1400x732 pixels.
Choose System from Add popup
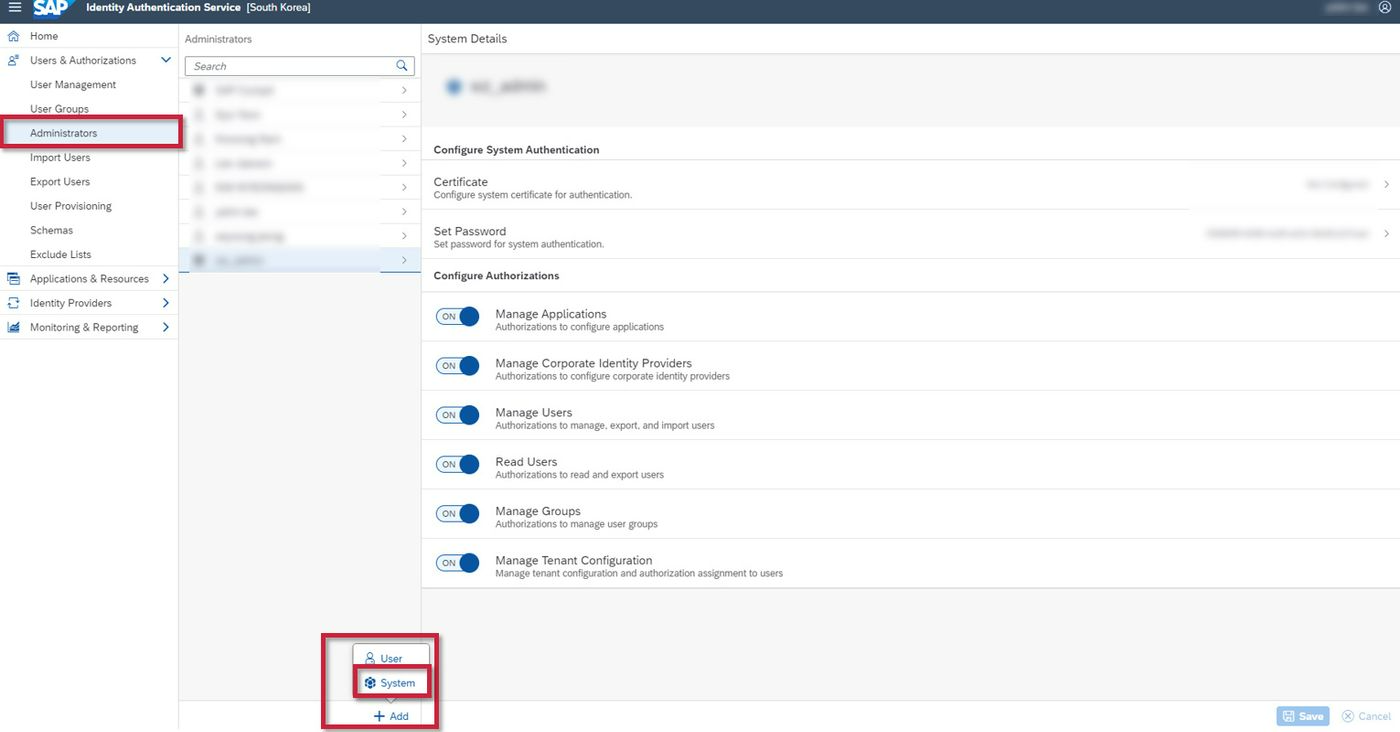tap(391, 683)
